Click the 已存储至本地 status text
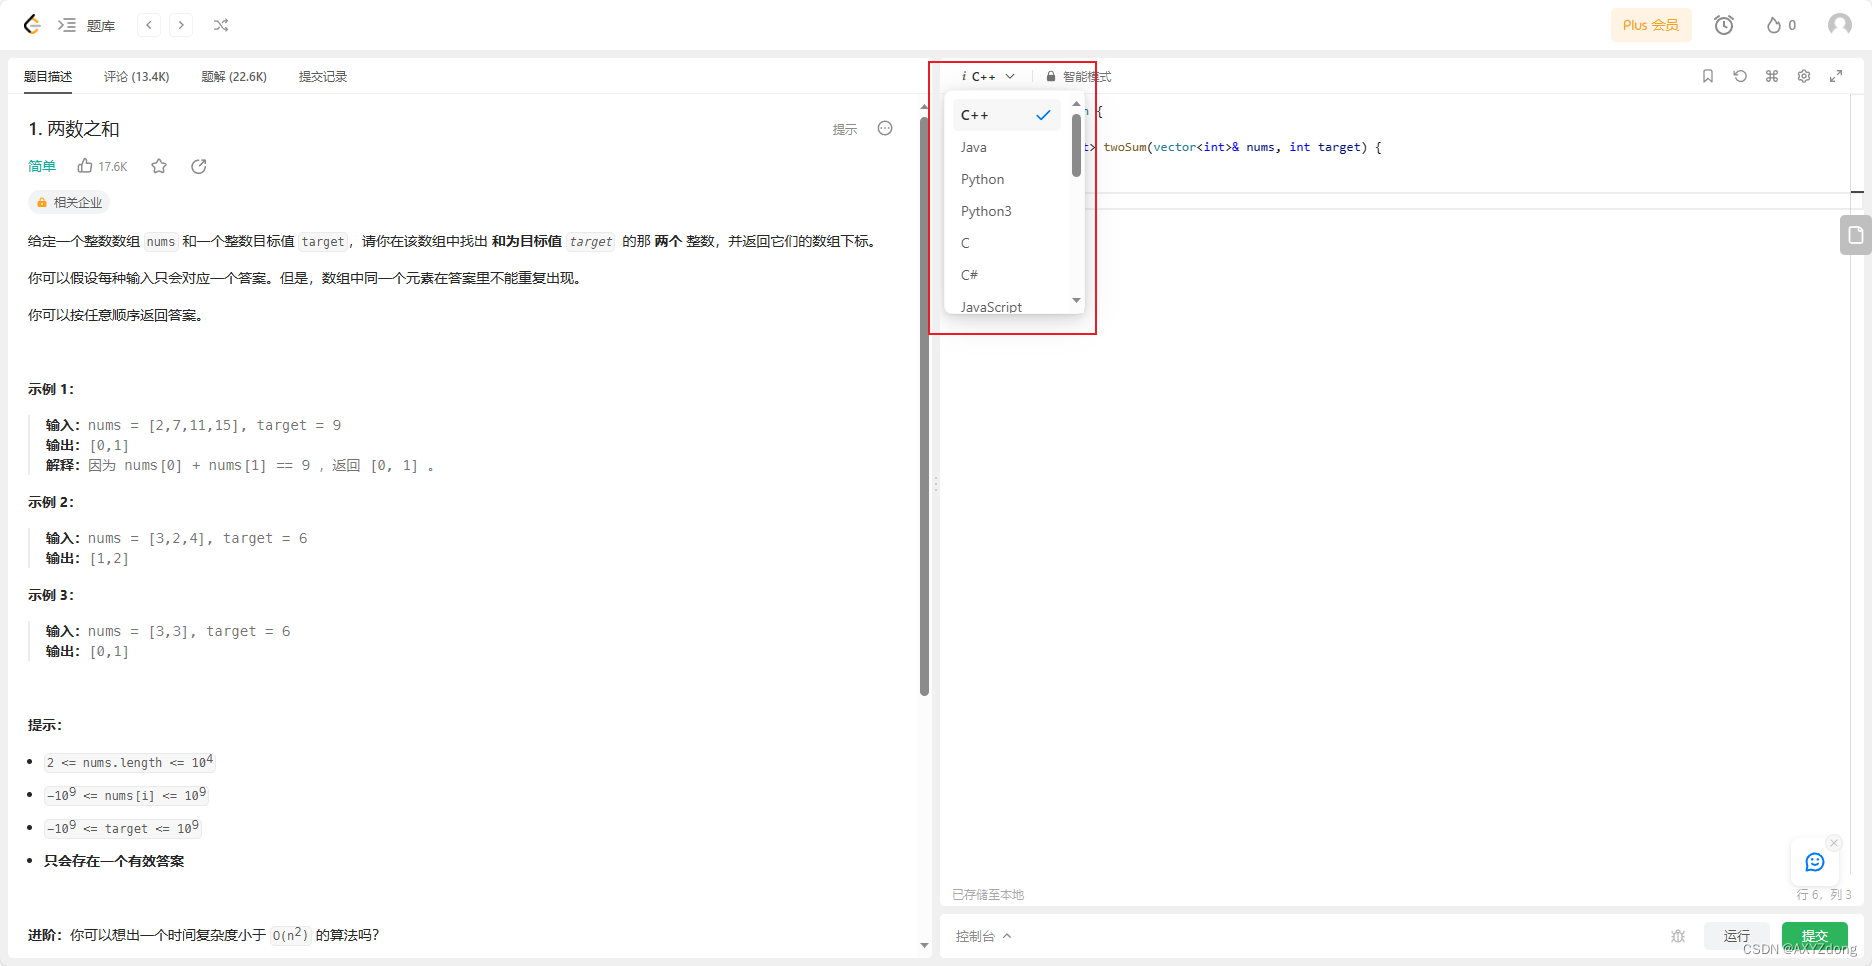The image size is (1872, 966). [988, 894]
